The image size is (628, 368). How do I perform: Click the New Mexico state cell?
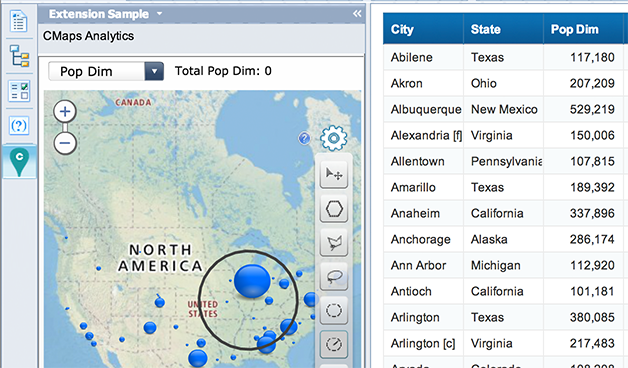[x=503, y=109]
